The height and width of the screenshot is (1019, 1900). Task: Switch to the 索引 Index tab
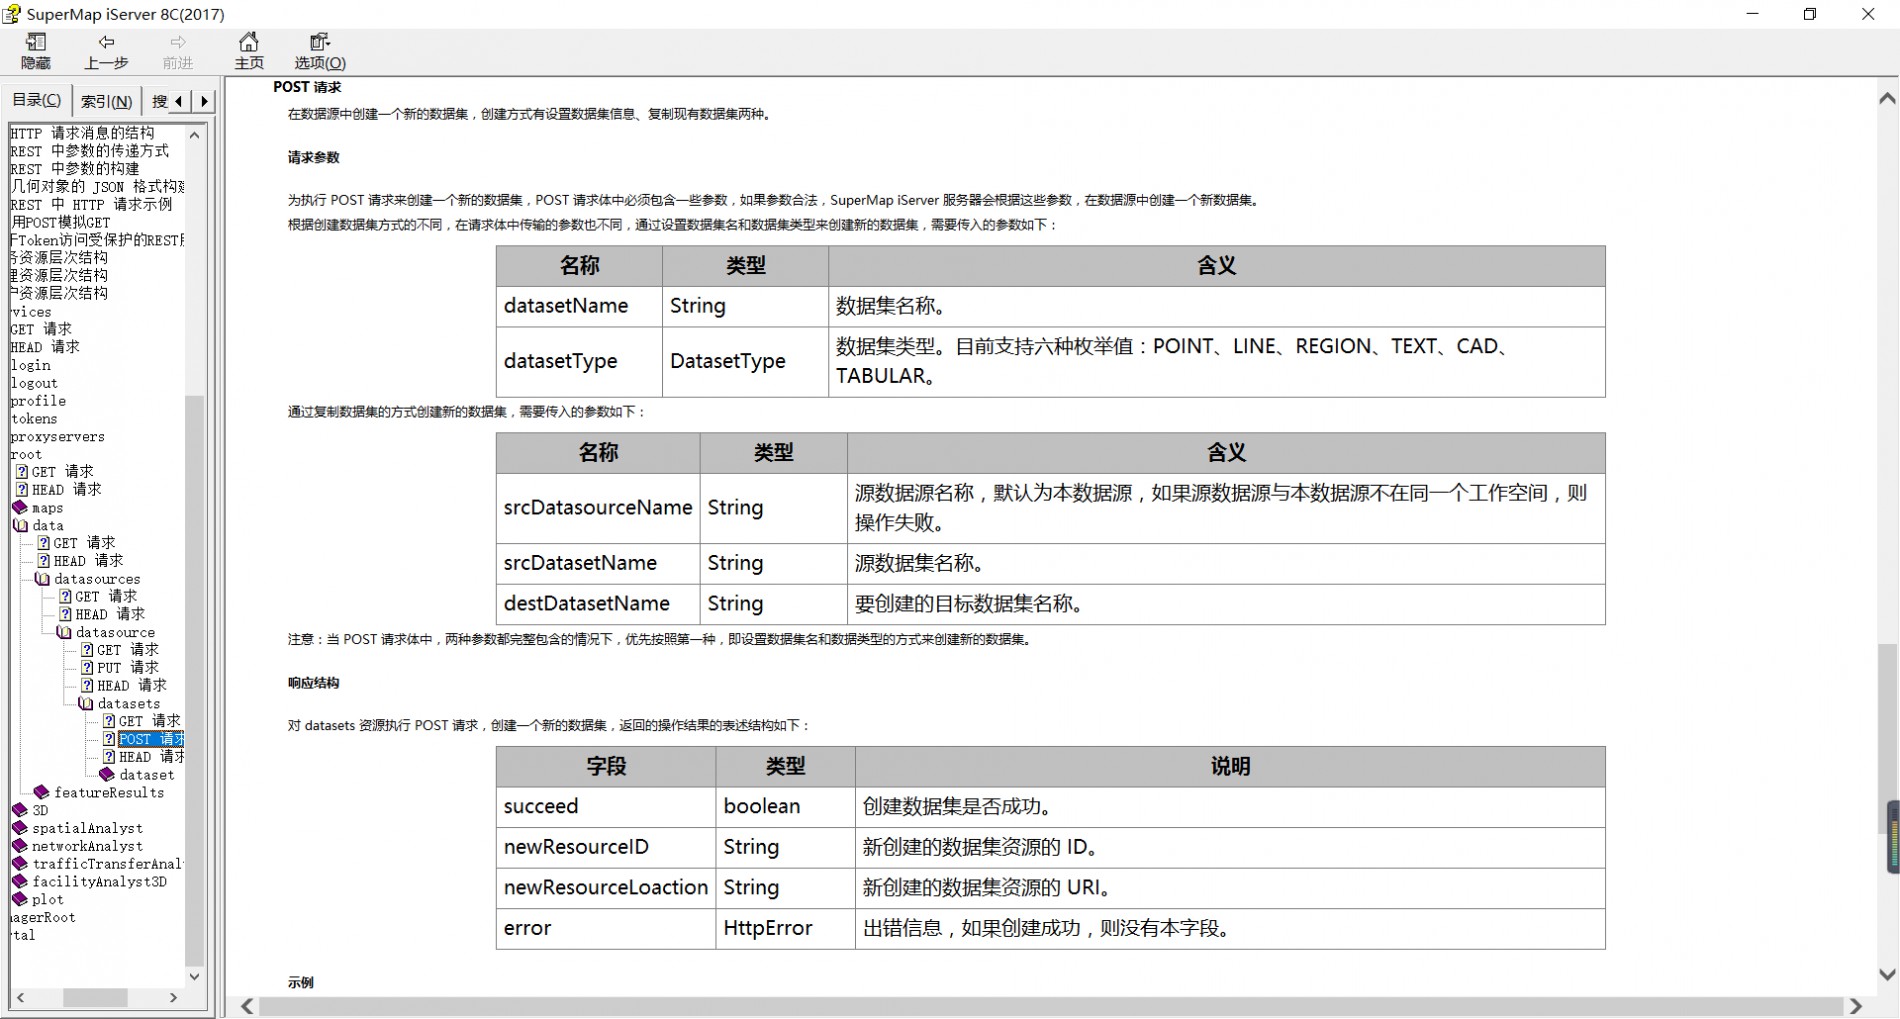106,101
